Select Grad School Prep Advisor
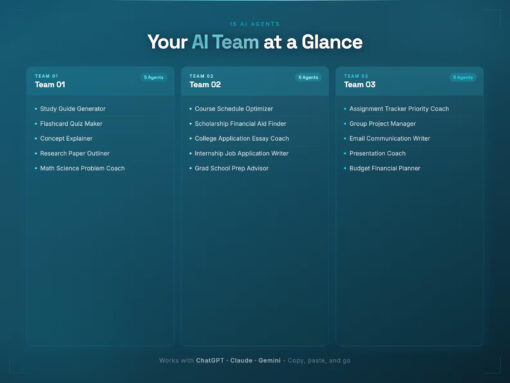This screenshot has width=510, height=383. click(231, 168)
